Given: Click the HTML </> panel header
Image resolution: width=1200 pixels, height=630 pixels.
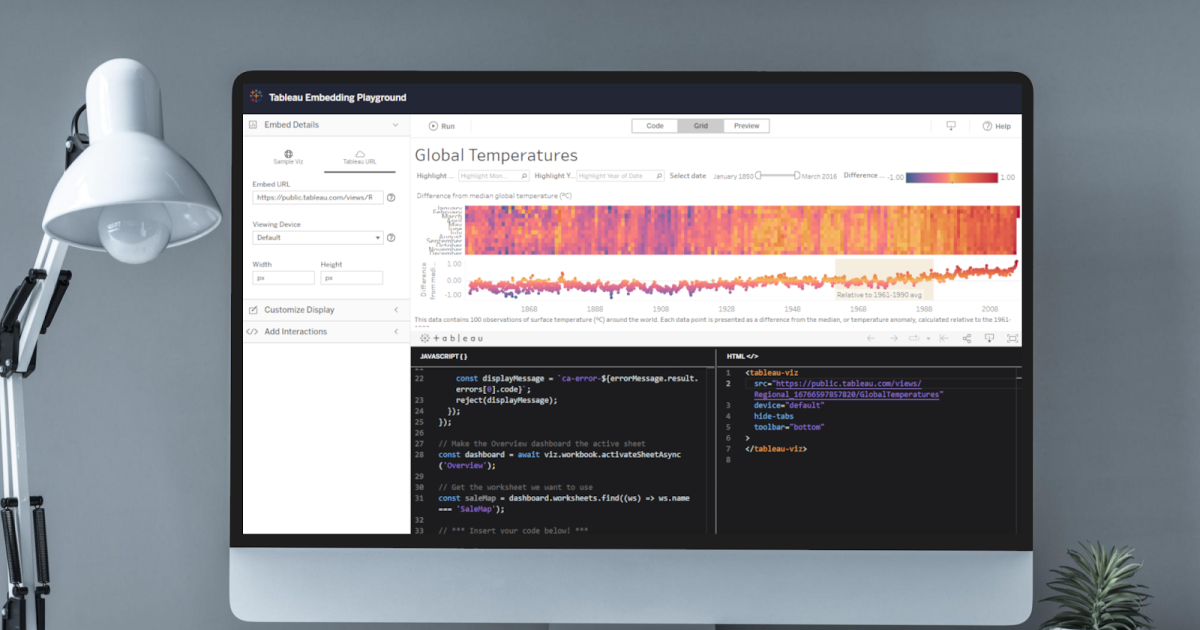Looking at the screenshot, I should pyautogui.click(x=742, y=356).
